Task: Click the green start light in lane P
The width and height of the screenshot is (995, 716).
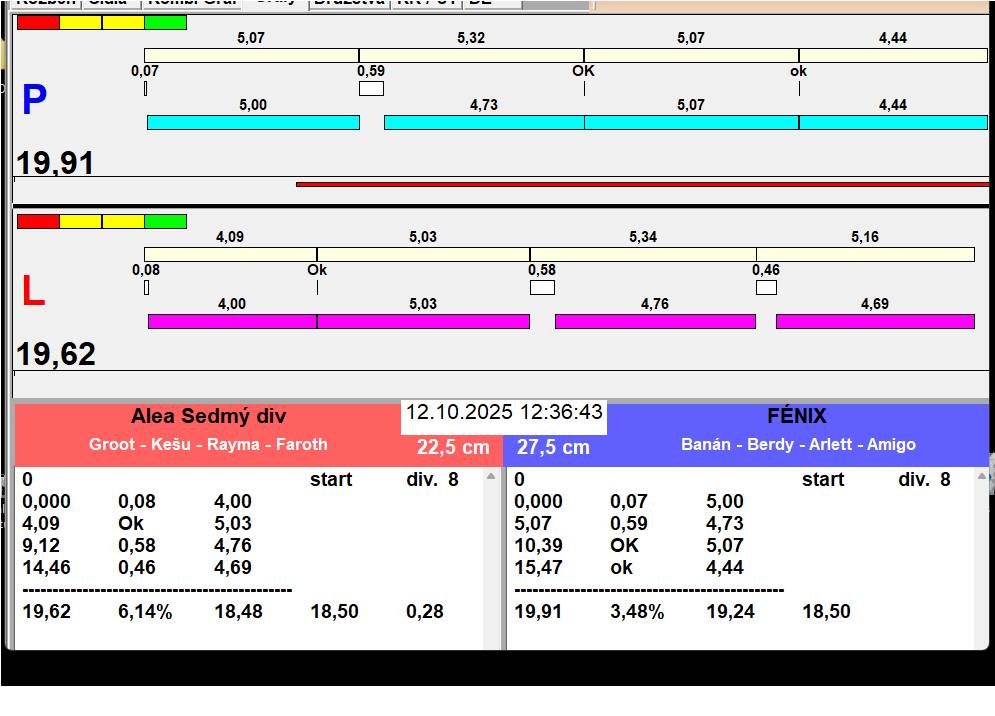Action: [x=166, y=23]
